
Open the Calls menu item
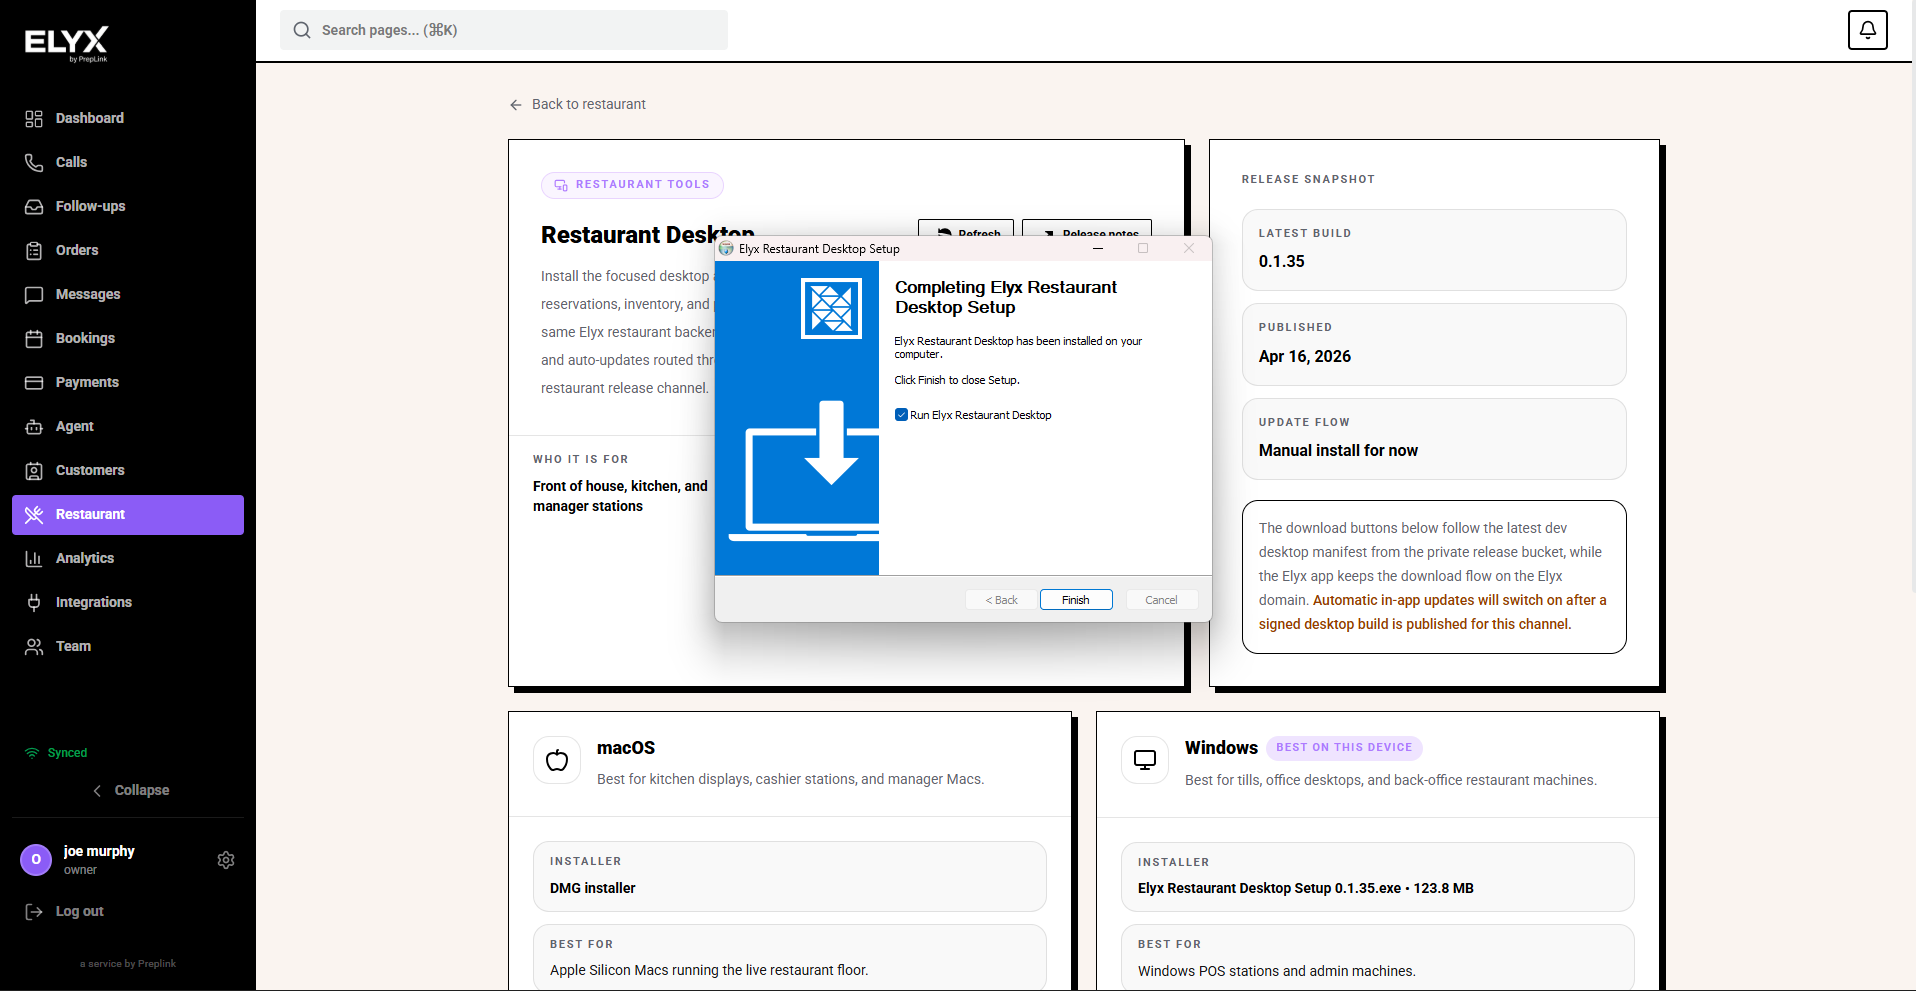point(128,163)
